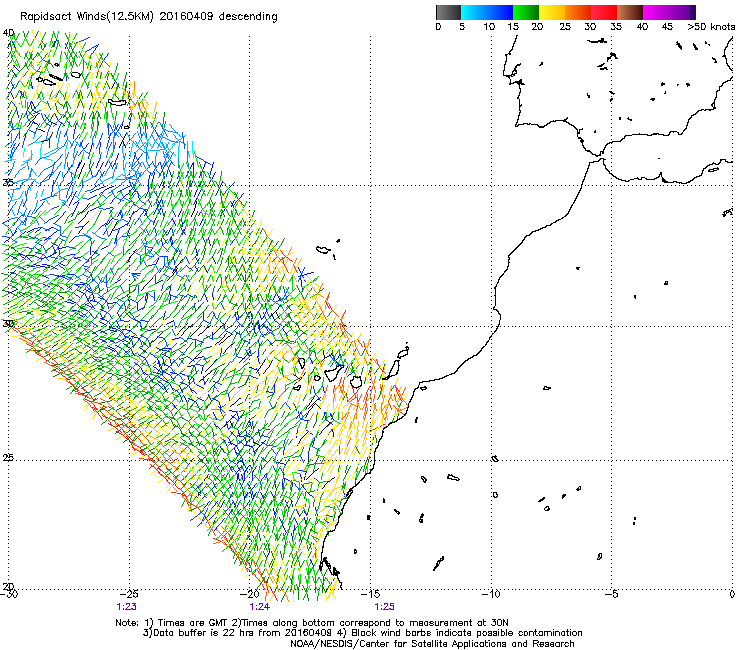Click the red 30-35 knots legend swatch
Viewport: 740px width, 650px height.
(x=604, y=12)
